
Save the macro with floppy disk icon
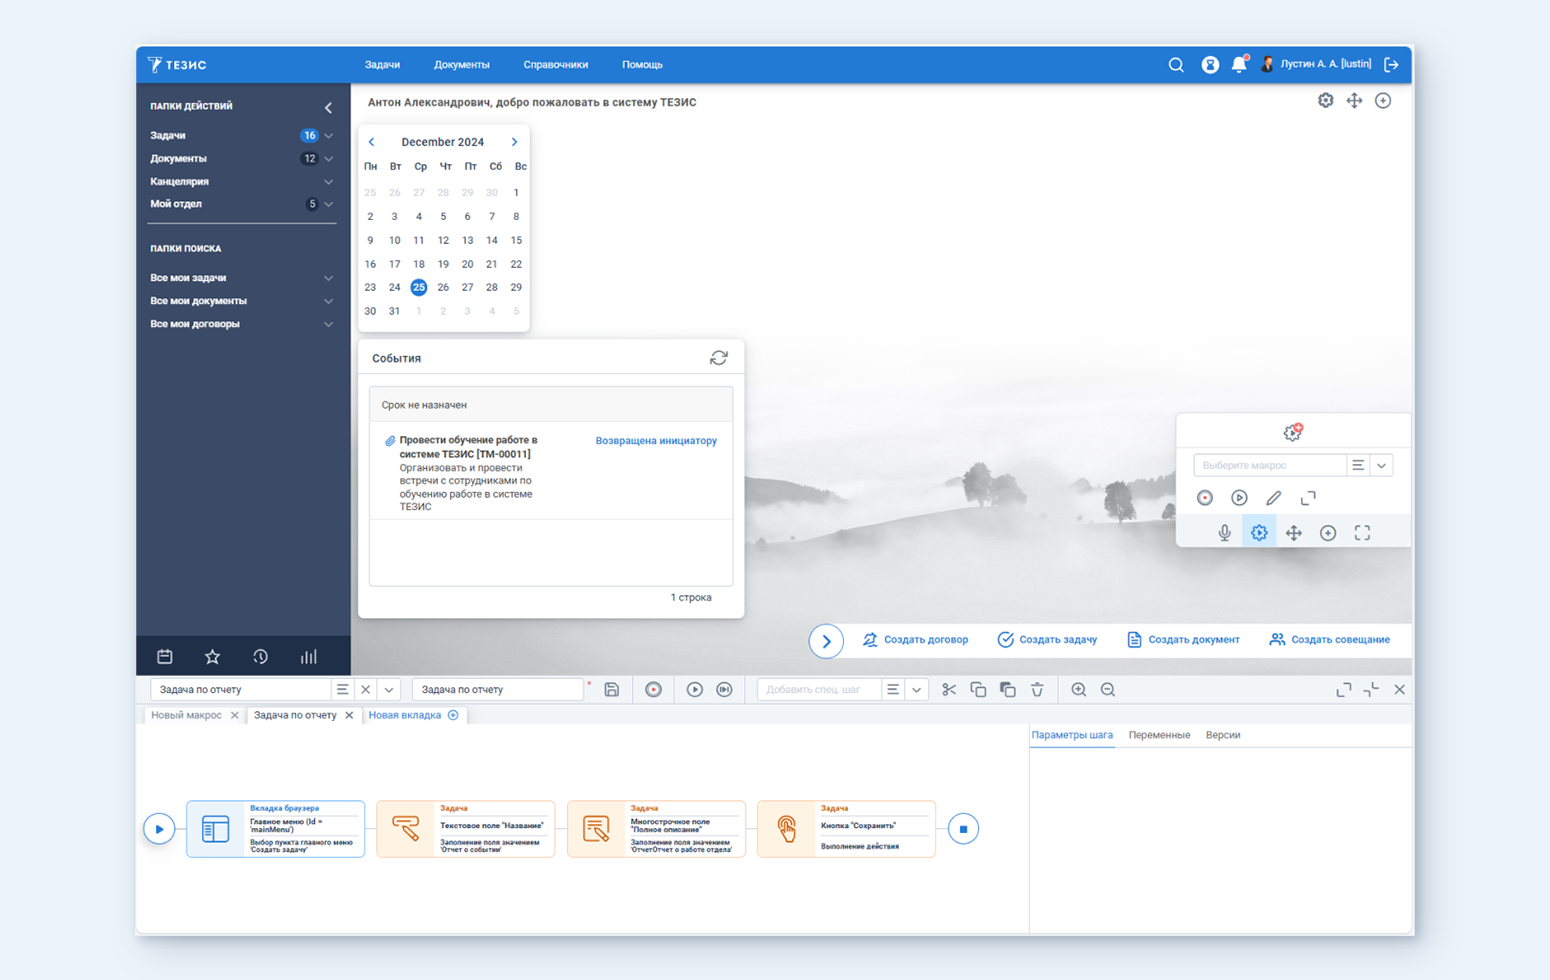pos(612,690)
